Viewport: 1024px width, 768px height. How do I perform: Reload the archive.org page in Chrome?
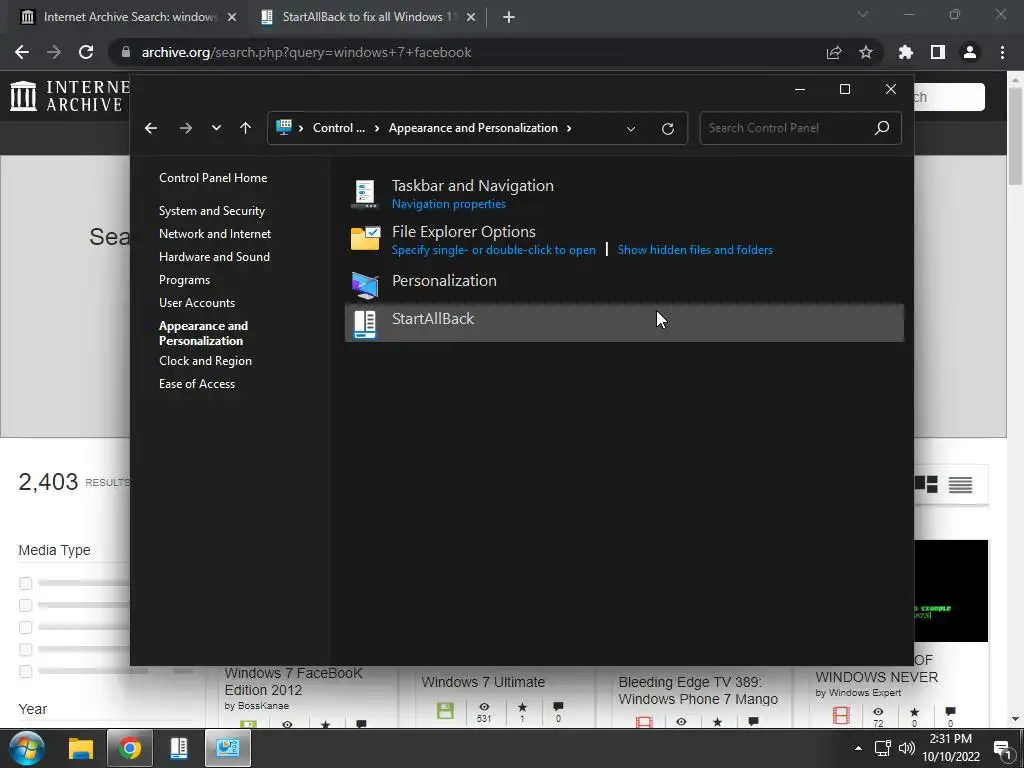click(86, 52)
